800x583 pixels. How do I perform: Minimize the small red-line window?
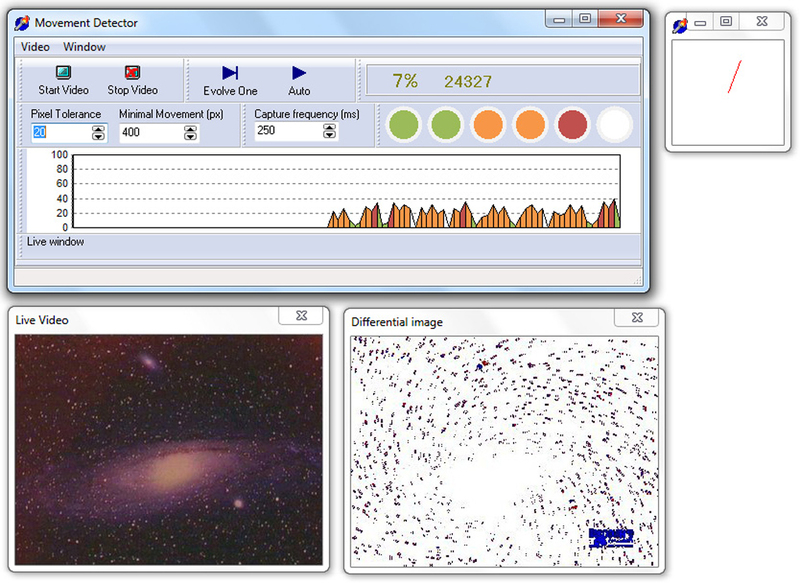coord(701,22)
